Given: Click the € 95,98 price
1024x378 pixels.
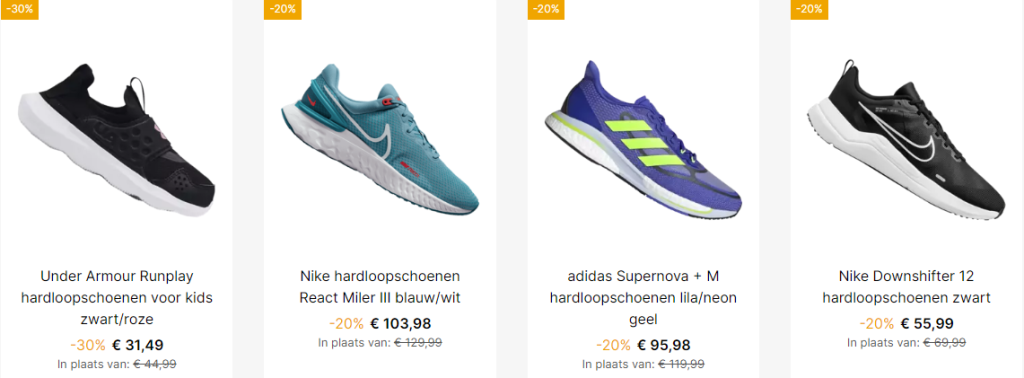Looking at the screenshot, I should (664, 345).
